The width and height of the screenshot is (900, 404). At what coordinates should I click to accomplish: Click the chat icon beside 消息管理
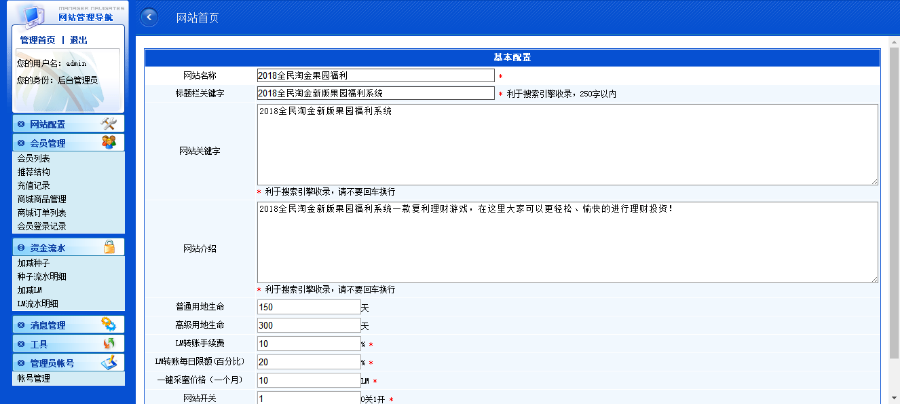pyautogui.click(x=108, y=324)
